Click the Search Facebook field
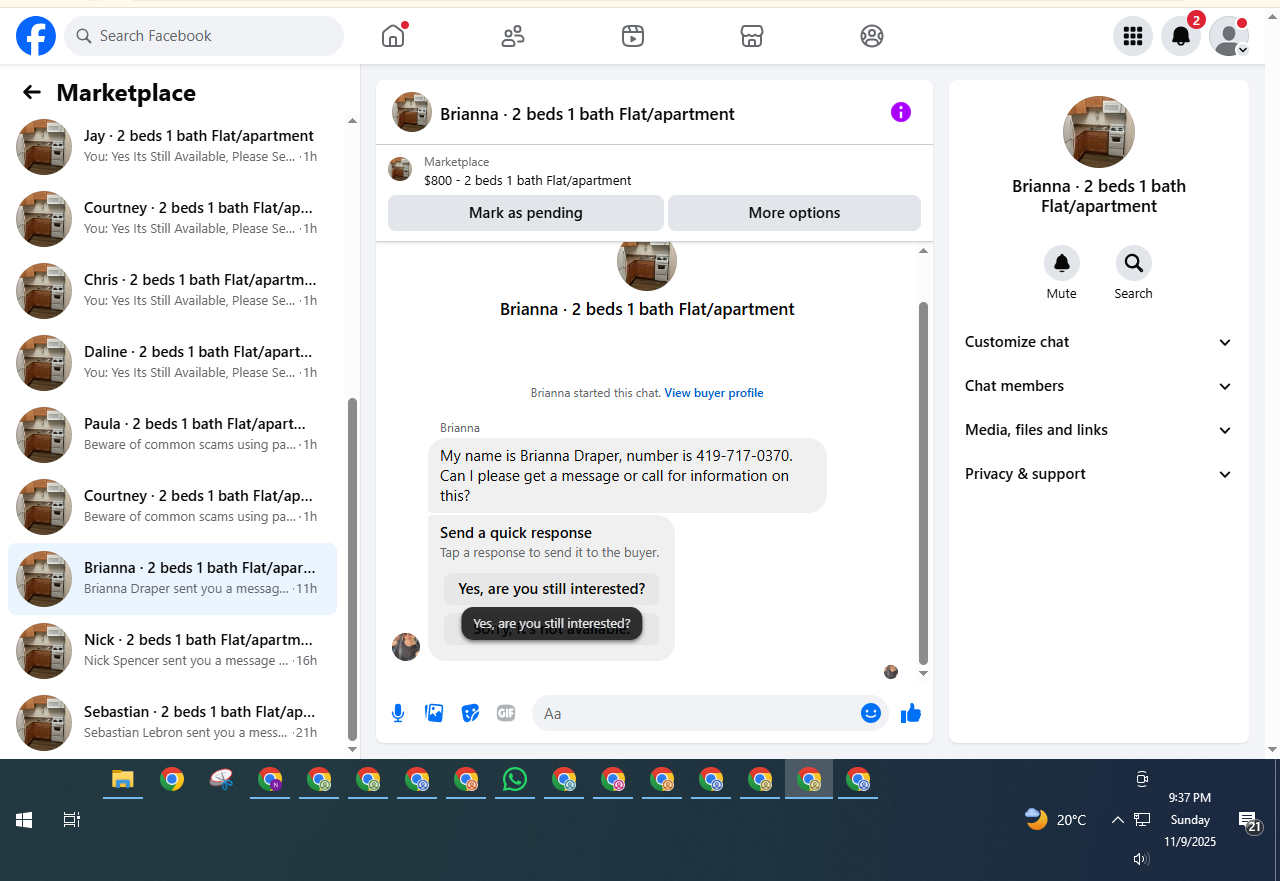Image resolution: width=1280 pixels, height=881 pixels. [x=204, y=36]
